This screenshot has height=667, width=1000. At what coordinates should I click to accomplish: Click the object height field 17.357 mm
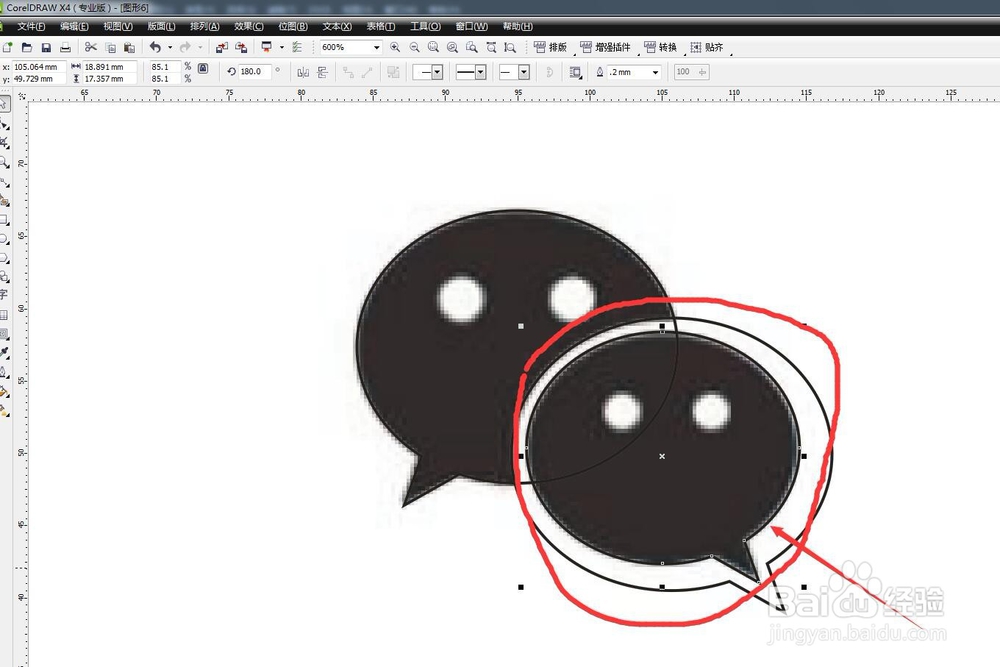coord(110,79)
